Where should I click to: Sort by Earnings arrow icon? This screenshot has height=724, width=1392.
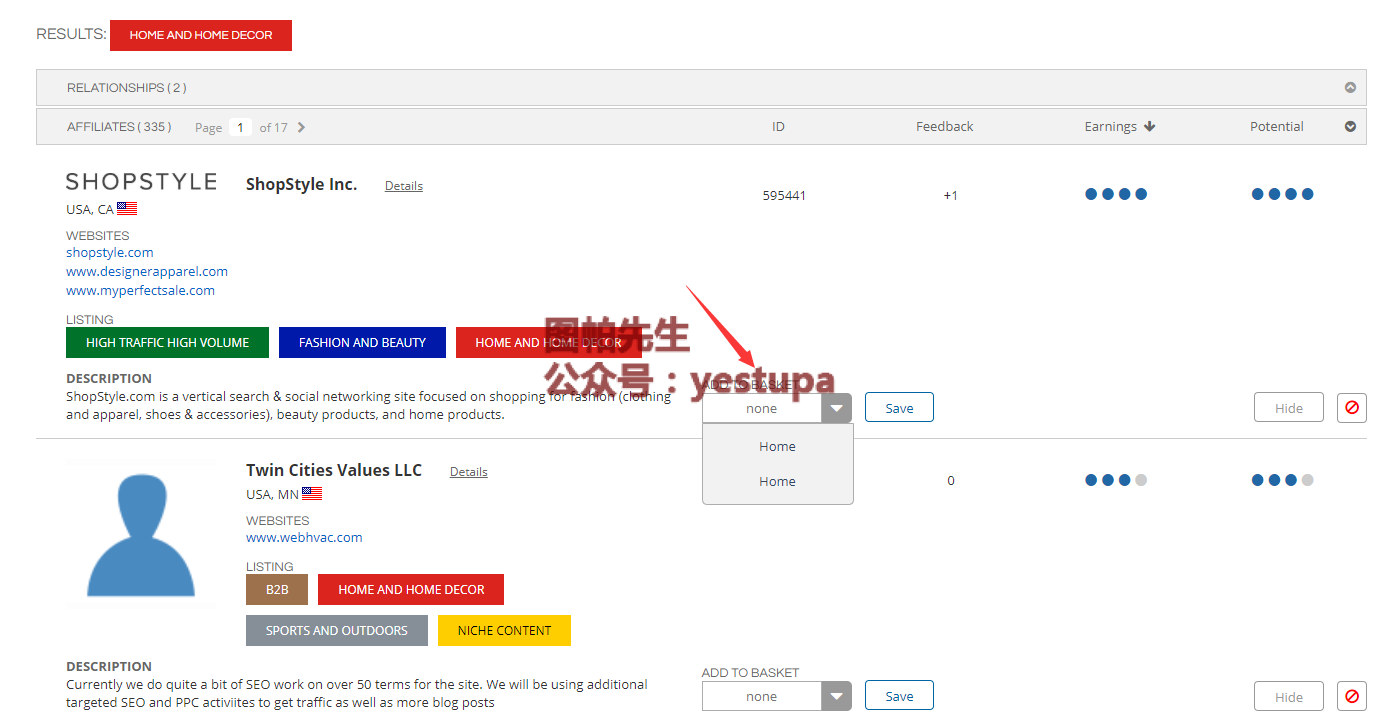1149,127
